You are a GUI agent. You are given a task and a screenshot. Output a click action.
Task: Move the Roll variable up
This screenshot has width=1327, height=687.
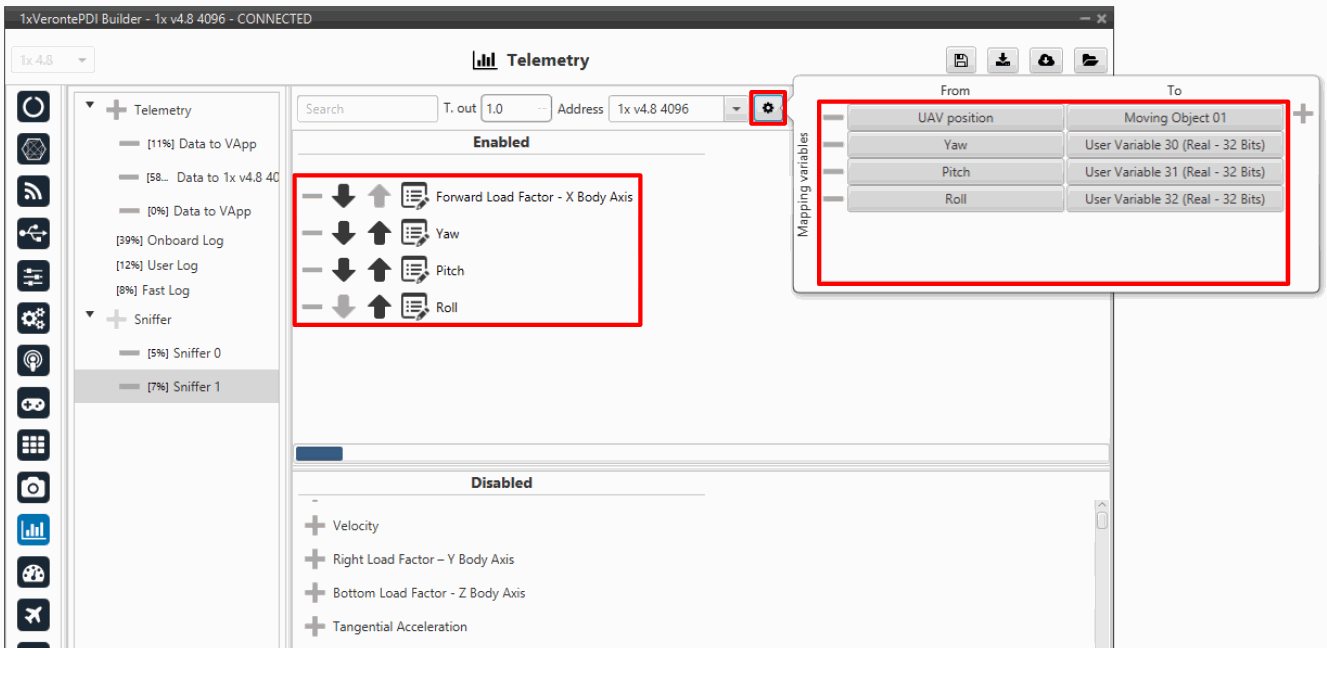pyautogui.click(x=379, y=307)
